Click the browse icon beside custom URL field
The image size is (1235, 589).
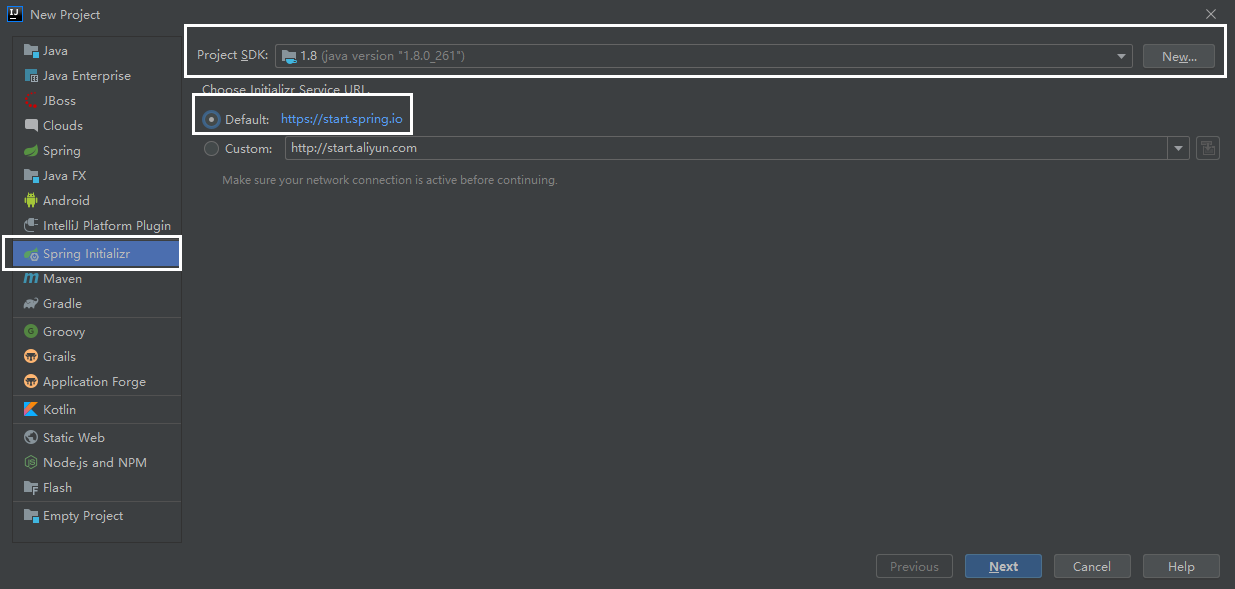click(x=1207, y=148)
